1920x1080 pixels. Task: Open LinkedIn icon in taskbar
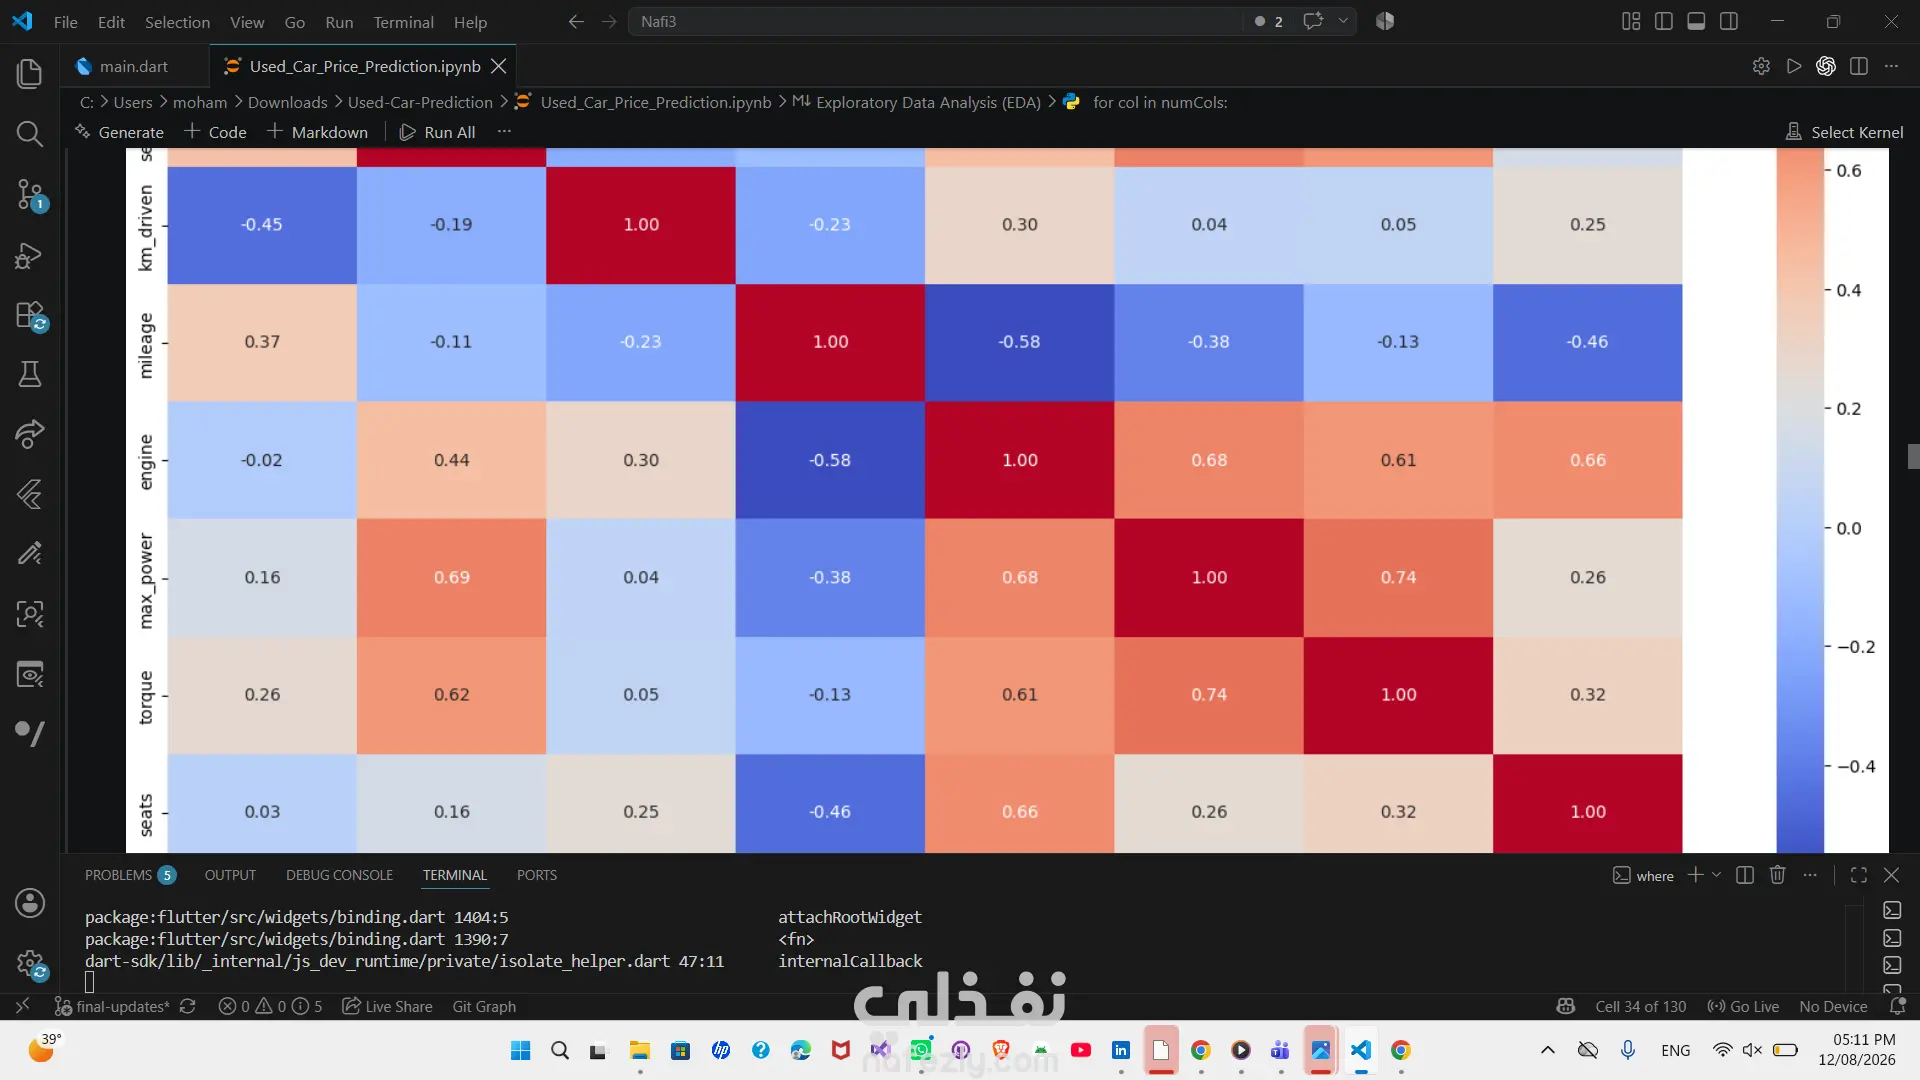pyautogui.click(x=1121, y=1050)
